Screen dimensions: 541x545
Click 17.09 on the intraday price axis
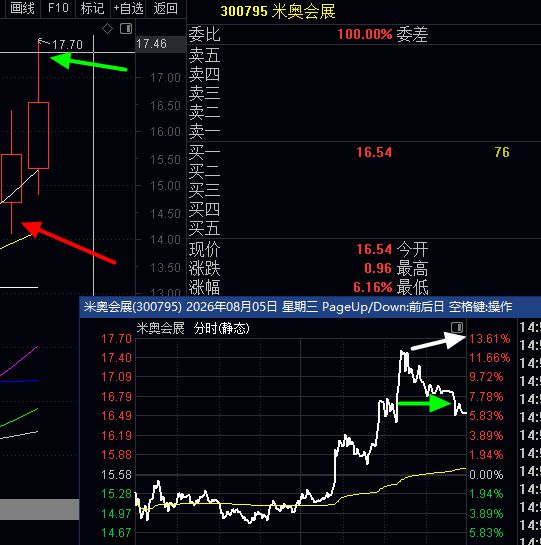click(x=116, y=377)
